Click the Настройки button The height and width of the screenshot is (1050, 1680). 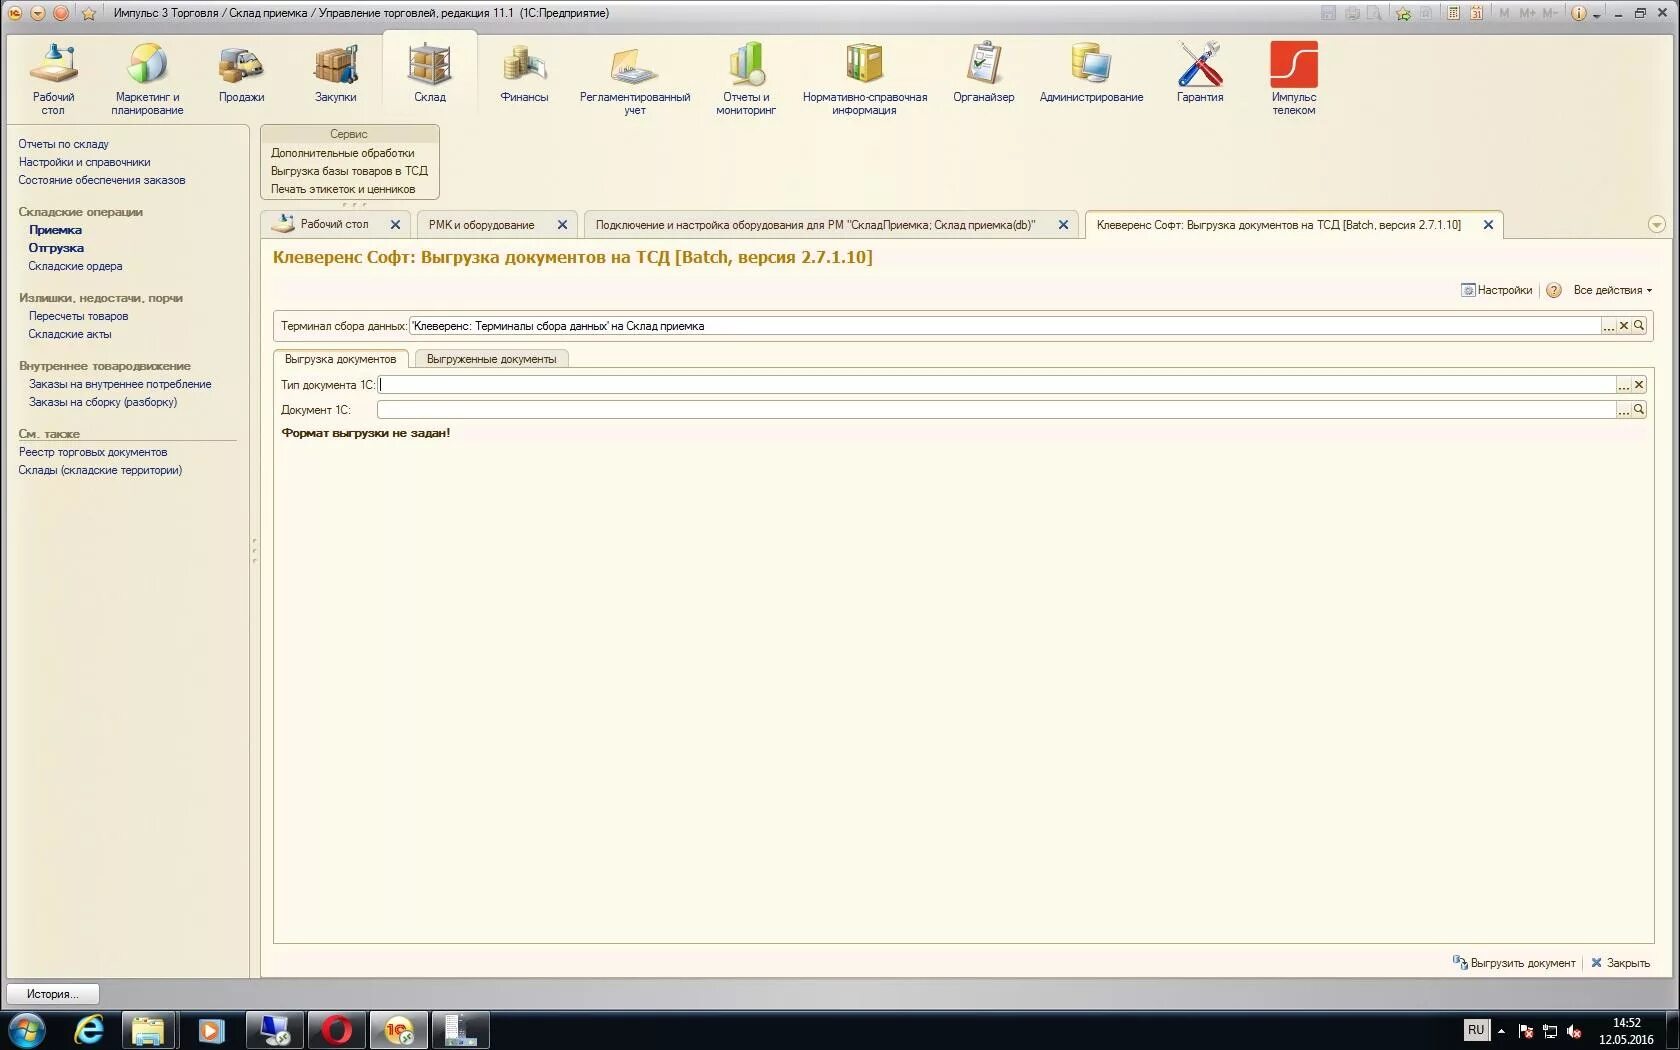pyautogui.click(x=1497, y=290)
